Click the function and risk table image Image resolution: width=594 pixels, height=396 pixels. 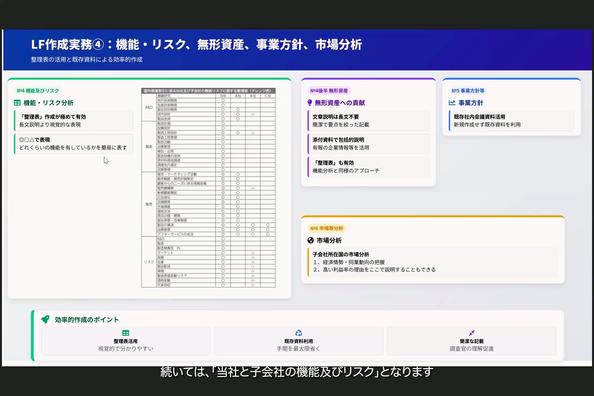[208, 188]
